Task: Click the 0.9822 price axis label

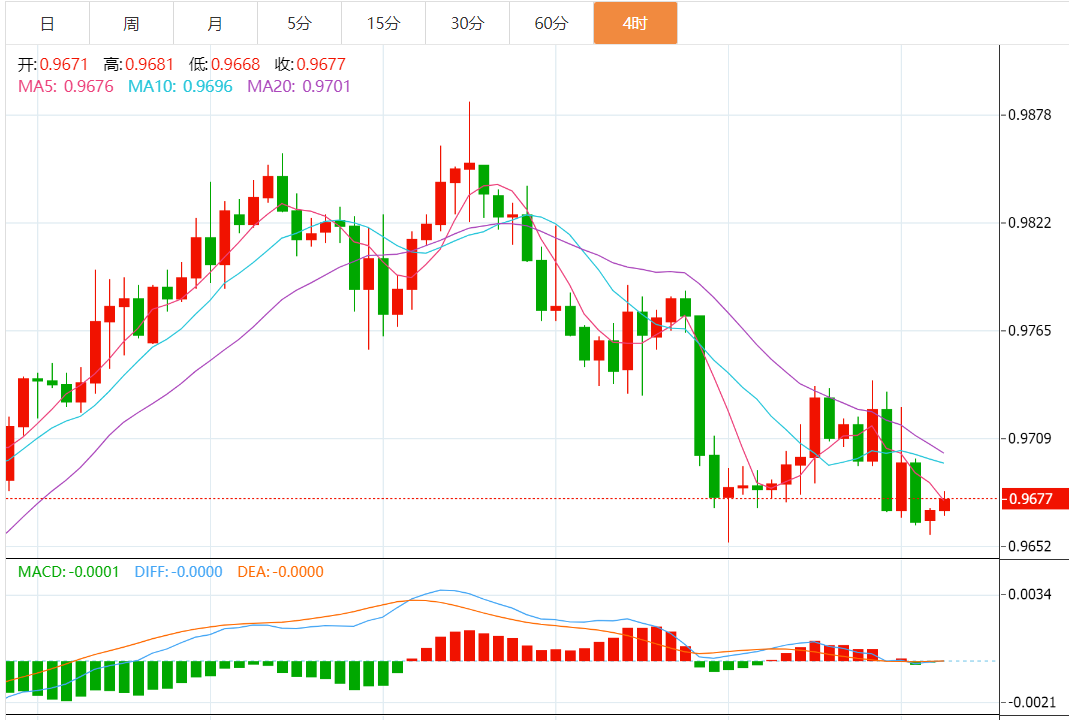Action: (x=1029, y=223)
